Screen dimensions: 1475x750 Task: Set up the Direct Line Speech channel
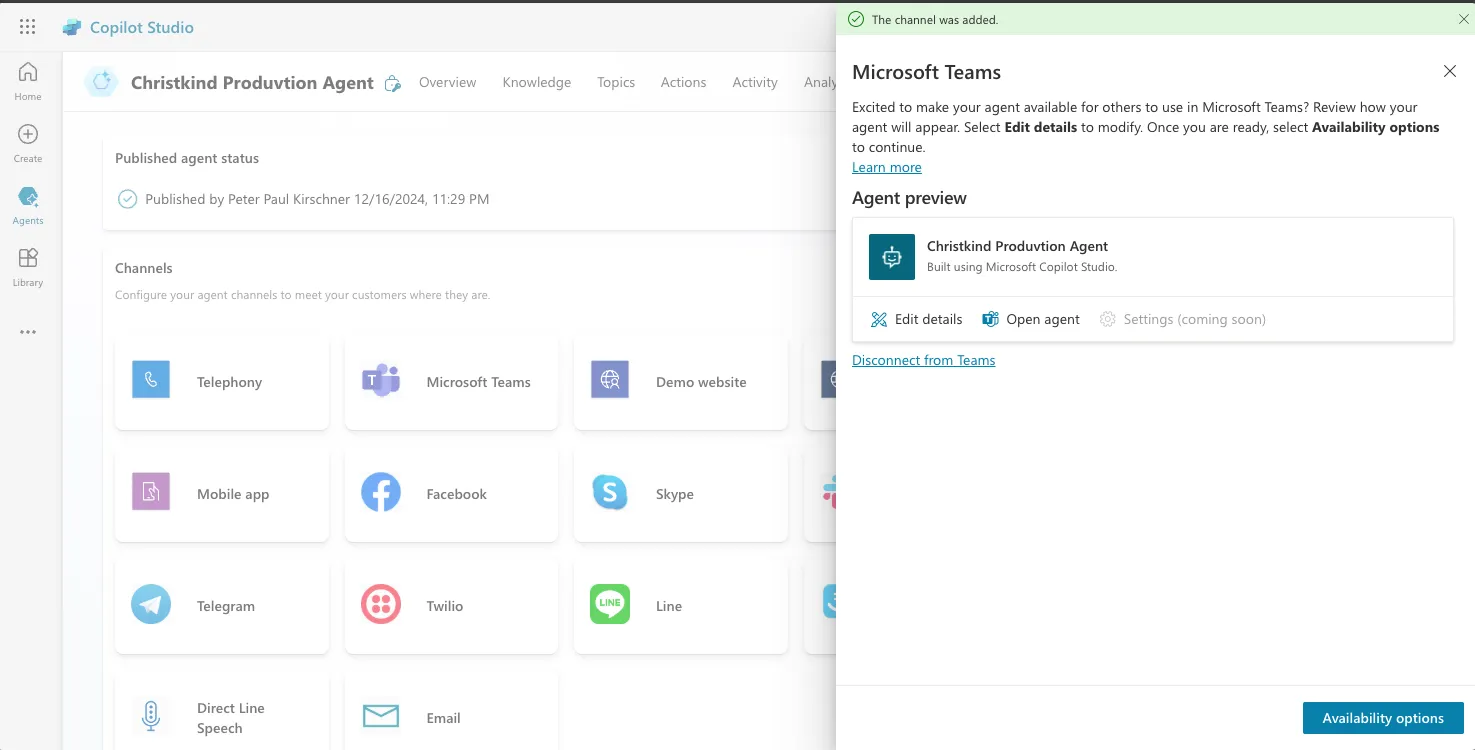pos(221,712)
